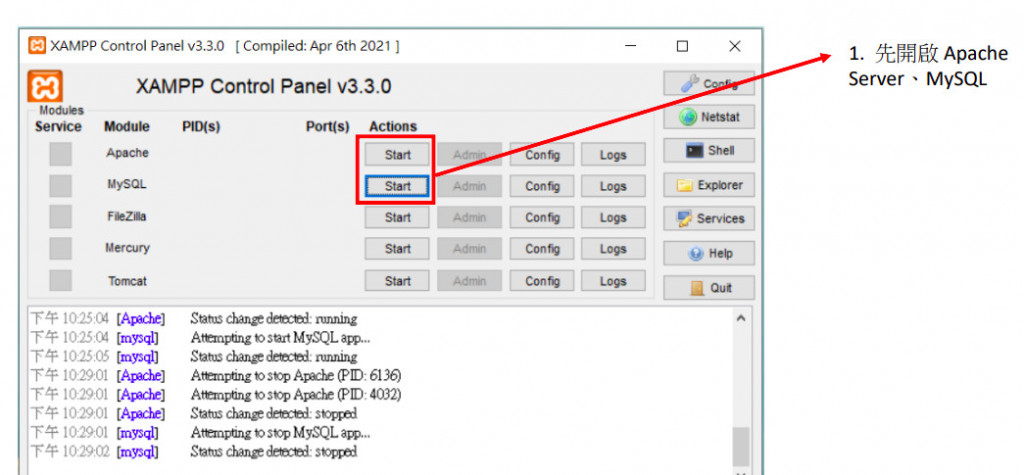The height and width of the screenshot is (475, 1024).
Task: Select the MySQL module name
Action: coord(127,184)
